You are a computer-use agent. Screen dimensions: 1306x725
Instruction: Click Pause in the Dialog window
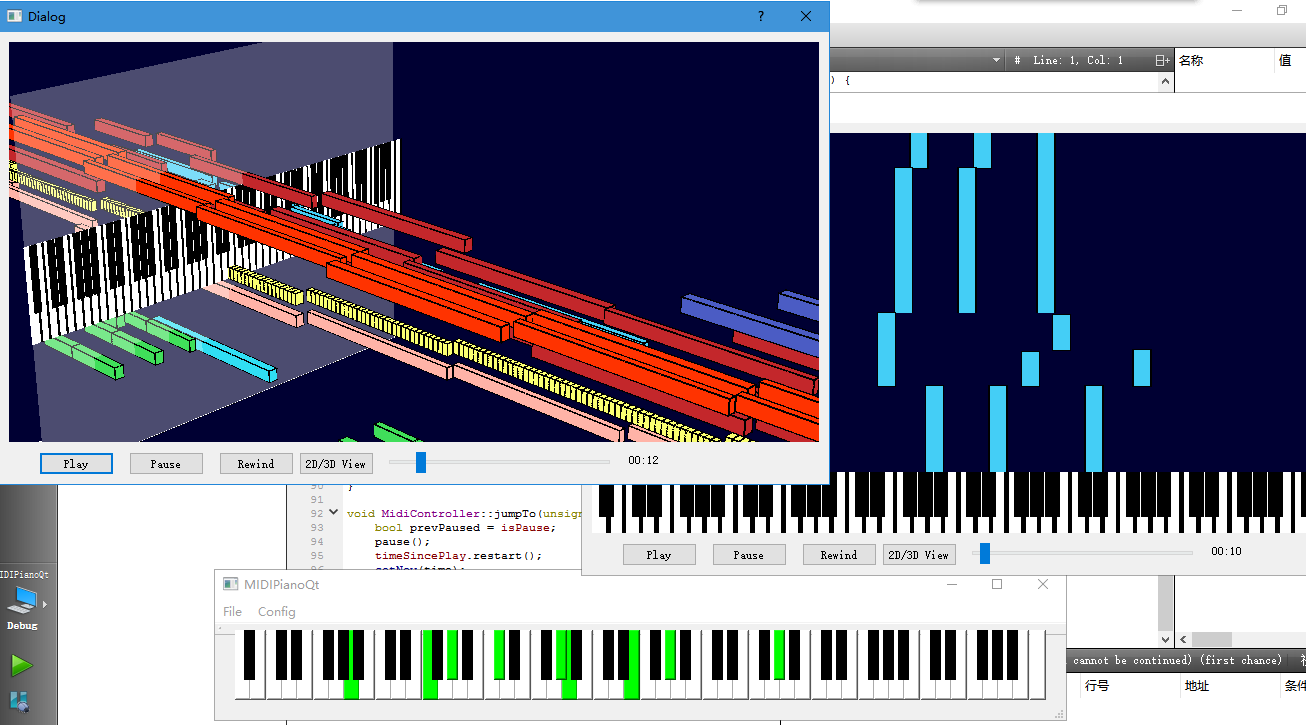pos(166,464)
